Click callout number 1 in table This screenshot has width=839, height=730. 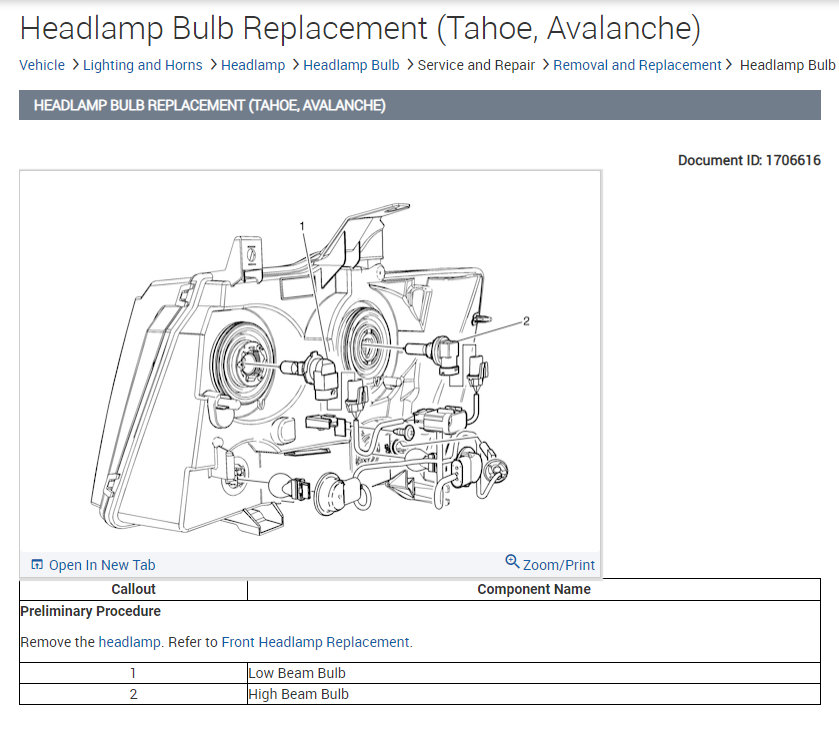click(x=133, y=673)
